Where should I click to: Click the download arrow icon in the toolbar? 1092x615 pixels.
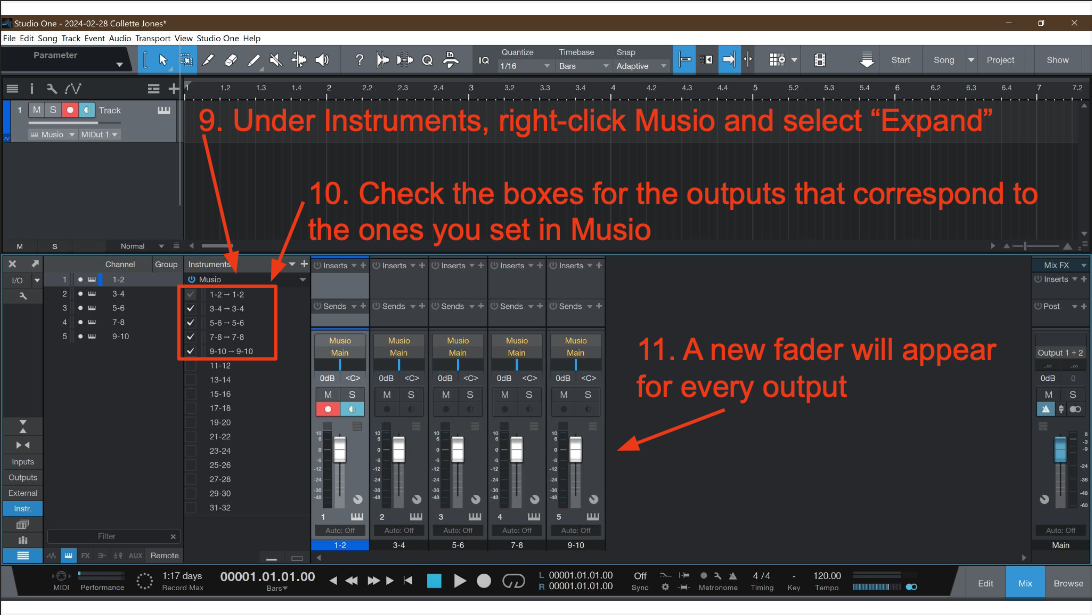tap(866, 61)
